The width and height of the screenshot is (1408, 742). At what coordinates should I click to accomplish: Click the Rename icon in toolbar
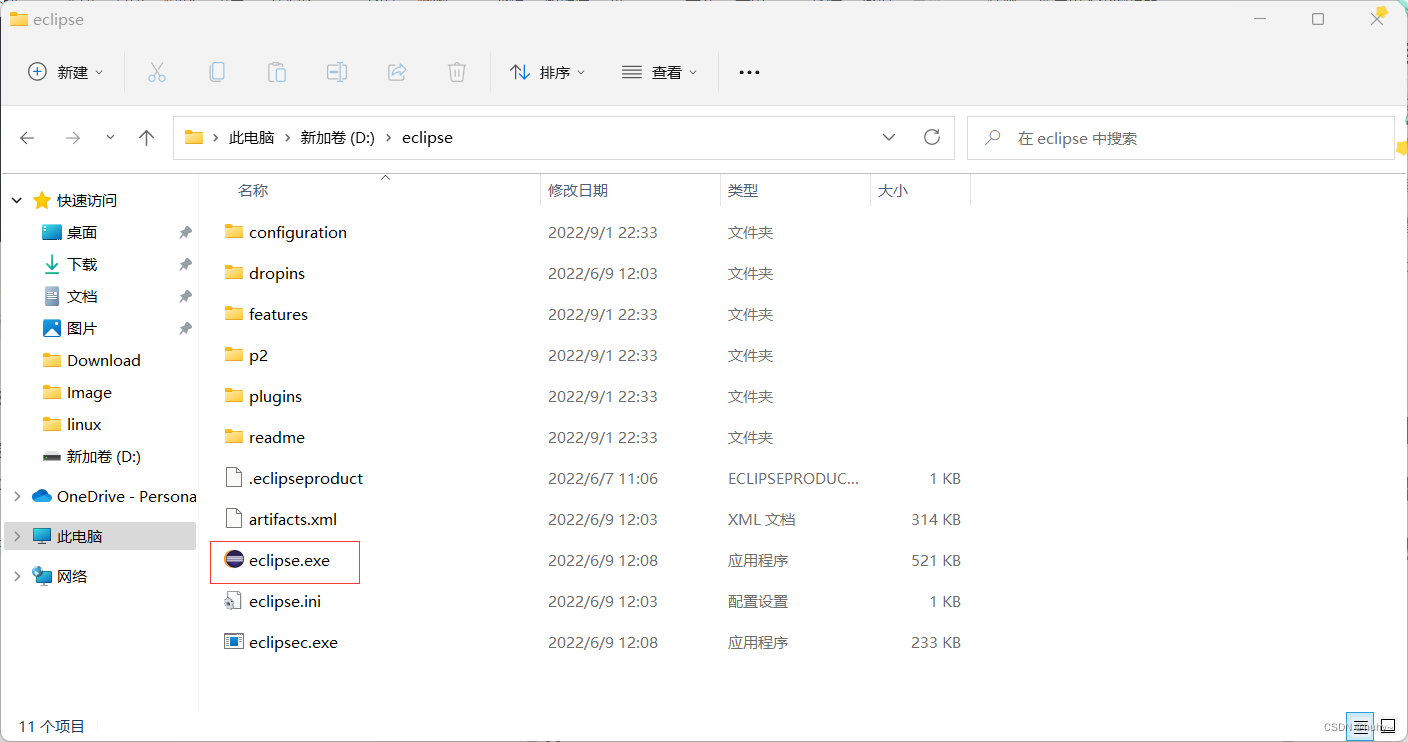[x=337, y=72]
